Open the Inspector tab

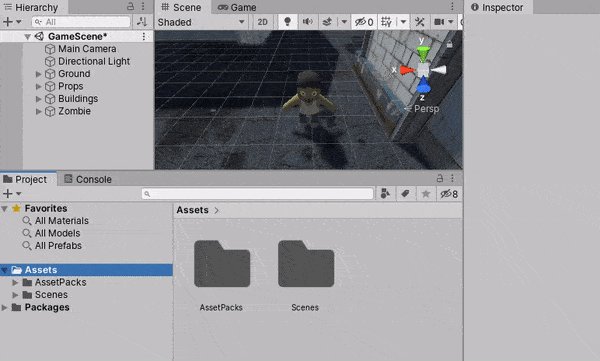click(497, 7)
